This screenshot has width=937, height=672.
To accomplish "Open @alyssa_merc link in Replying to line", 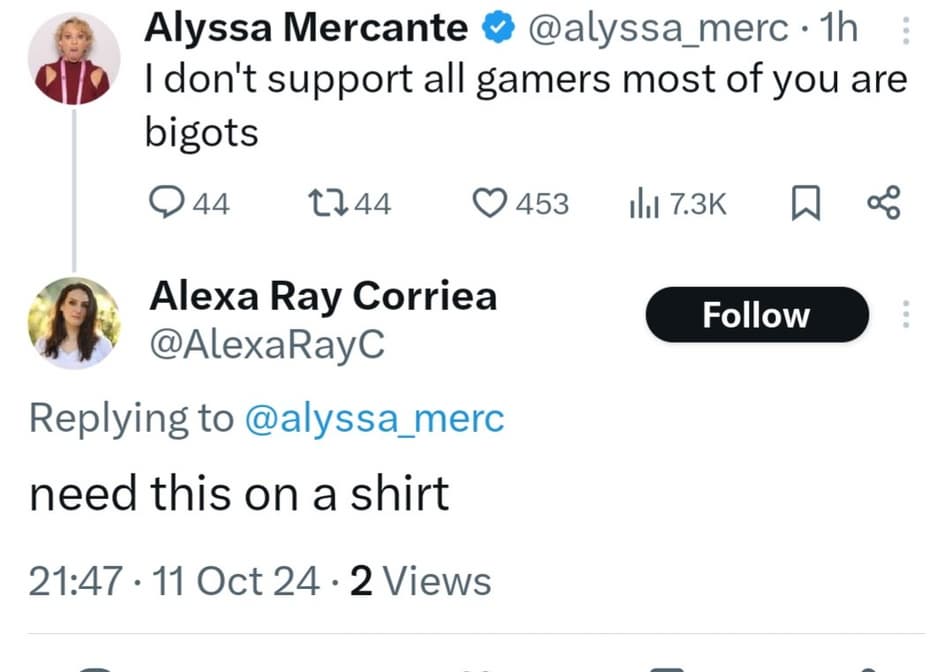I will 374,419.
